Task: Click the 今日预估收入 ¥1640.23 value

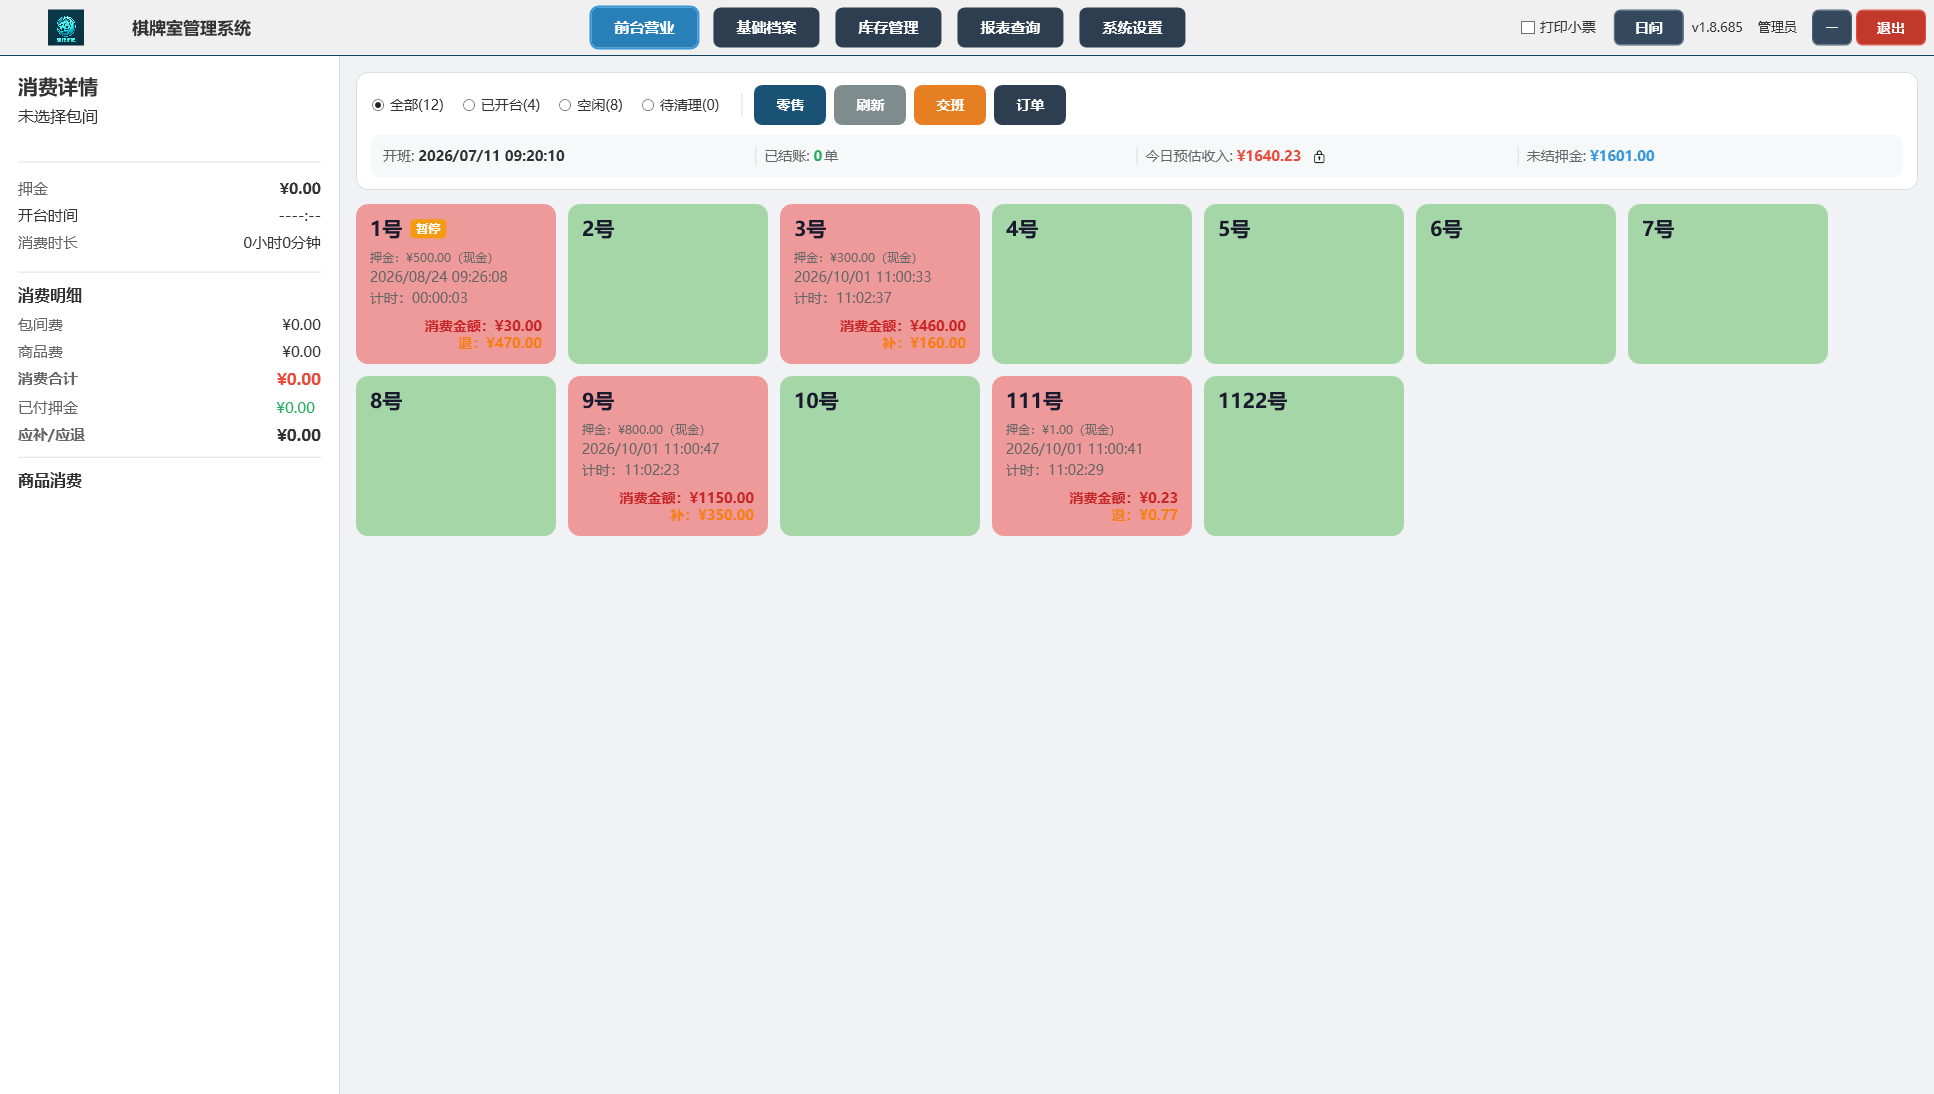Action: [1268, 156]
